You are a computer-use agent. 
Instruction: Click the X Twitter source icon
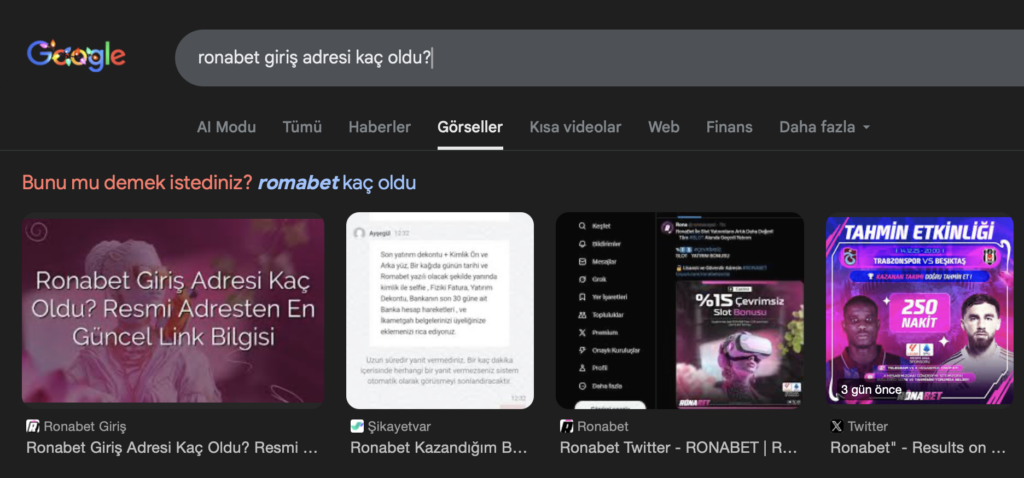pos(836,426)
